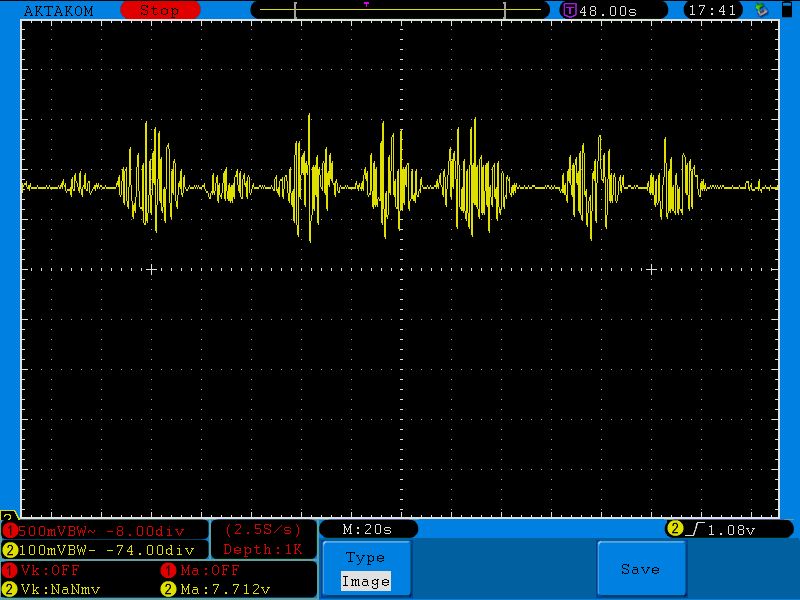Click the Ma:OFF channel 1 readout
This screenshot has width=800, height=600.
(x=210, y=570)
